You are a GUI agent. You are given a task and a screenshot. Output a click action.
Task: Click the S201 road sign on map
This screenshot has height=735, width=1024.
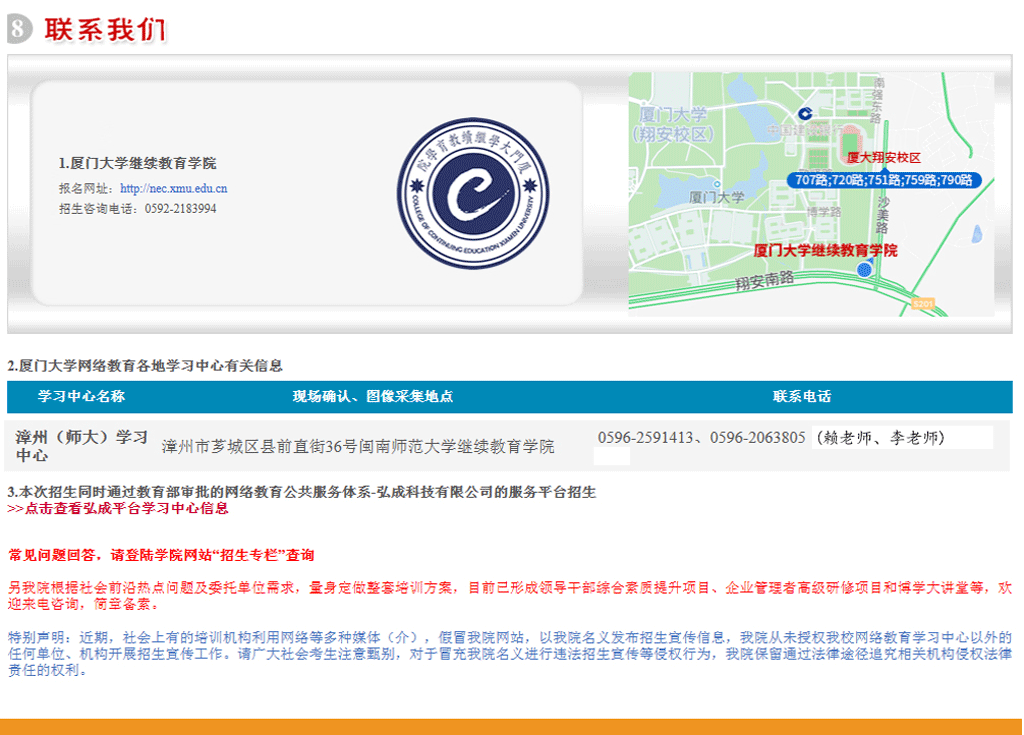pos(923,304)
